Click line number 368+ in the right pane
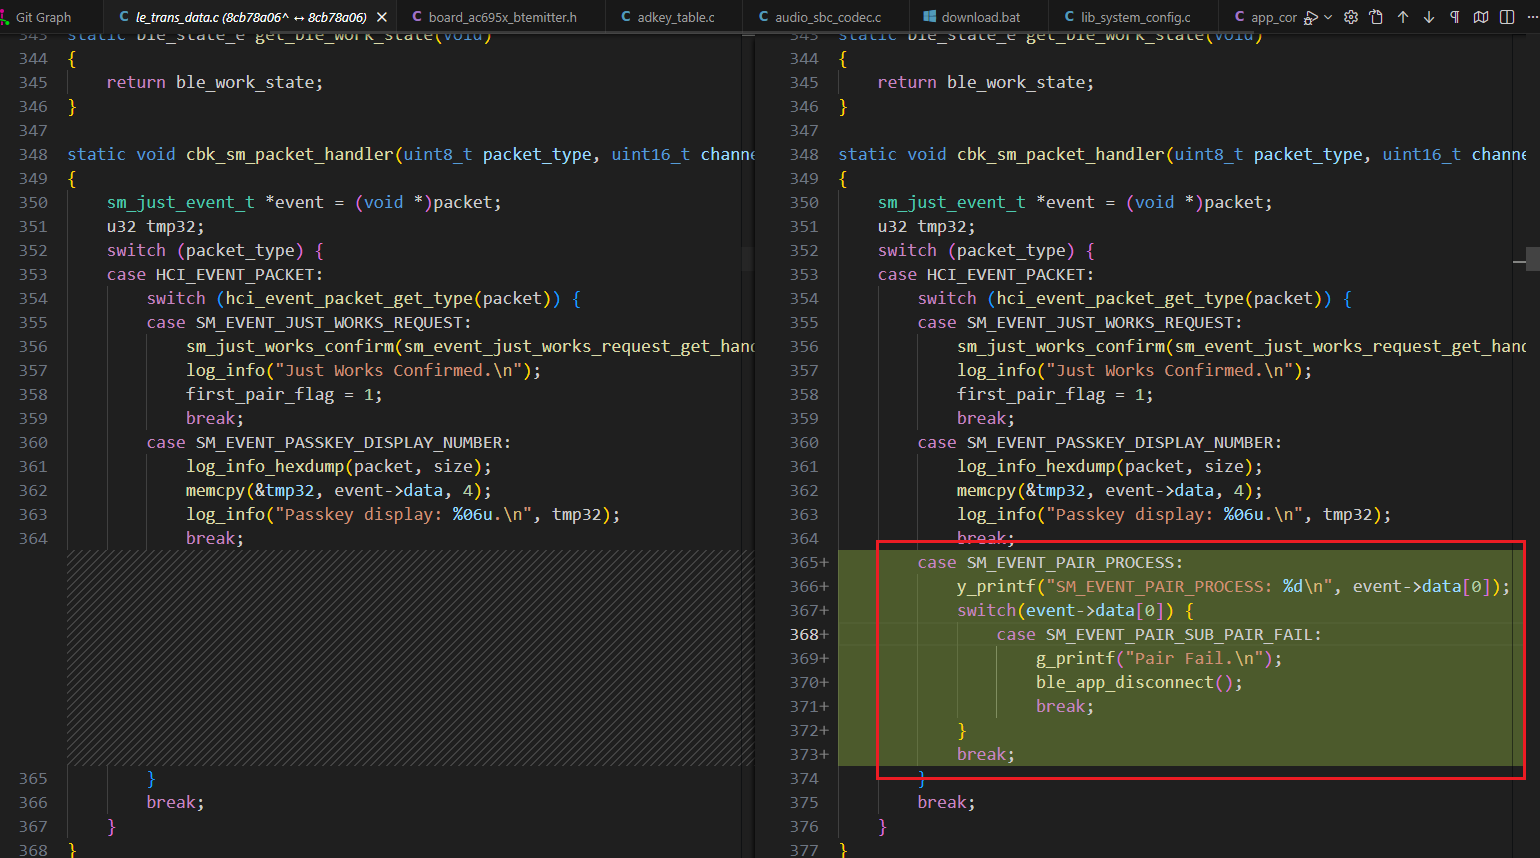This screenshot has width=1540, height=858. [x=809, y=634]
